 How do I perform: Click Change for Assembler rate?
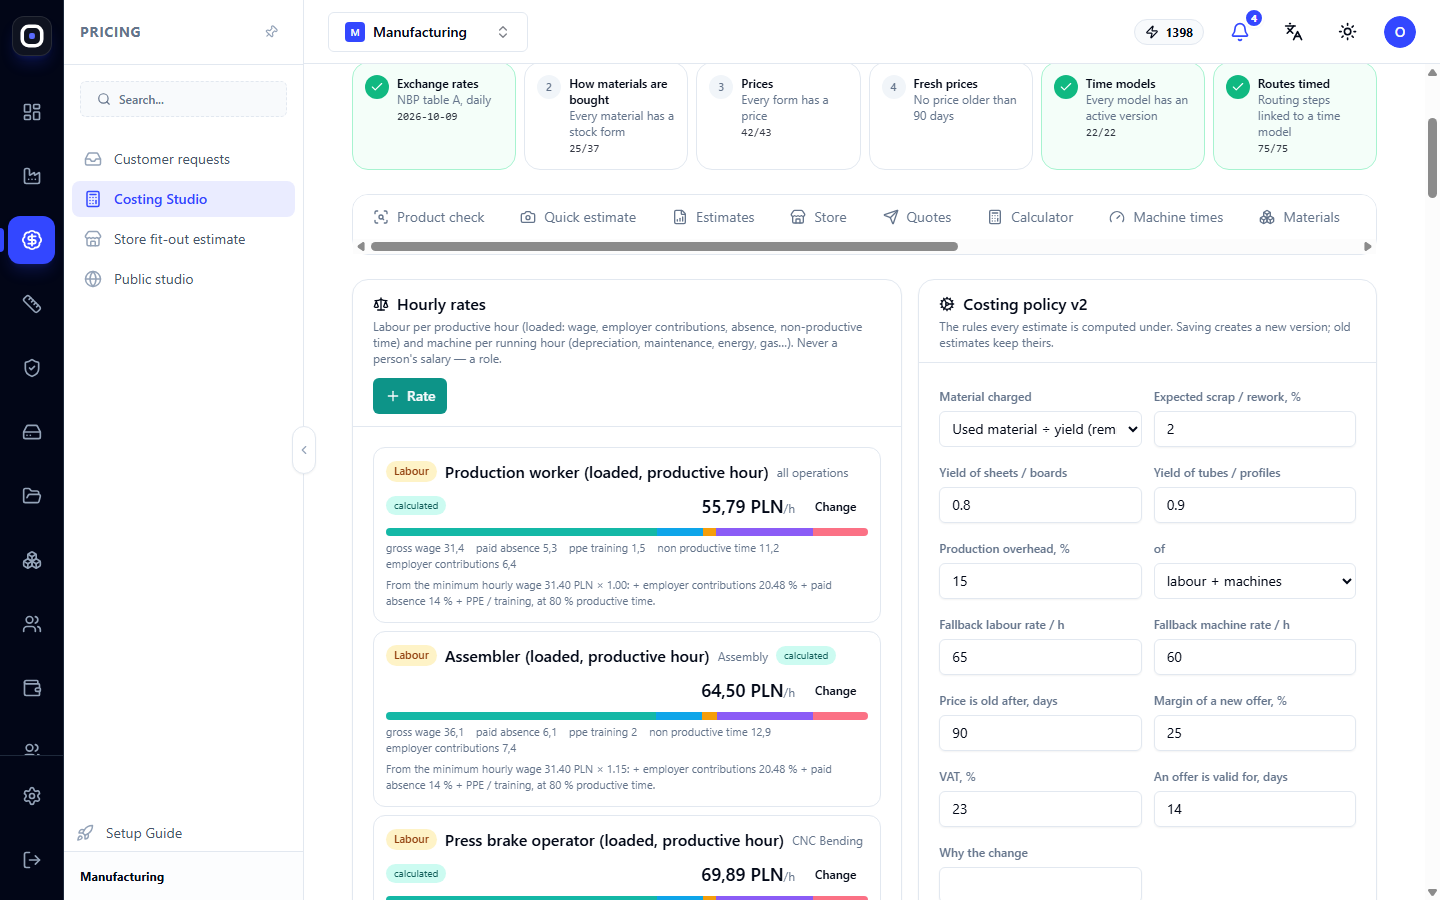click(835, 691)
